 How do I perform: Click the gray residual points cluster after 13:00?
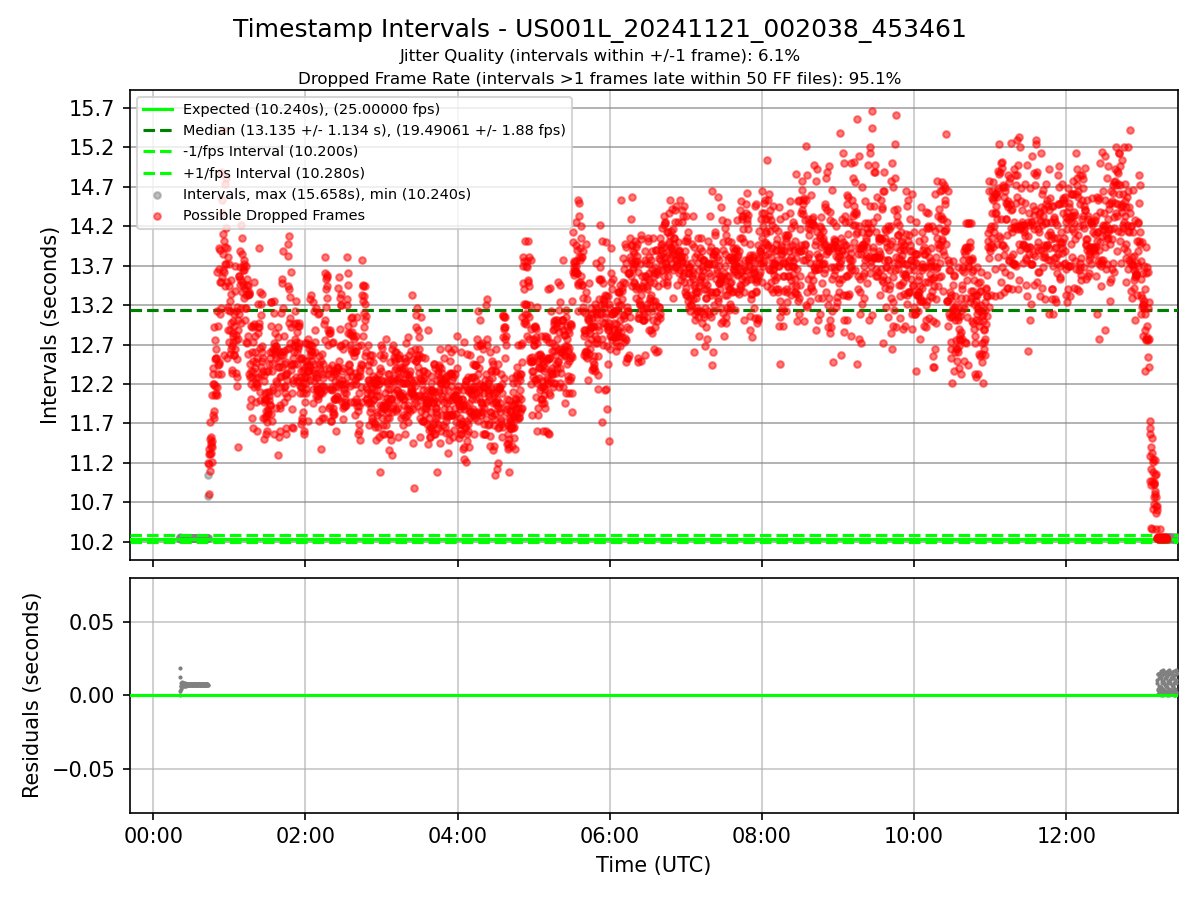pyautogui.click(x=1167, y=681)
